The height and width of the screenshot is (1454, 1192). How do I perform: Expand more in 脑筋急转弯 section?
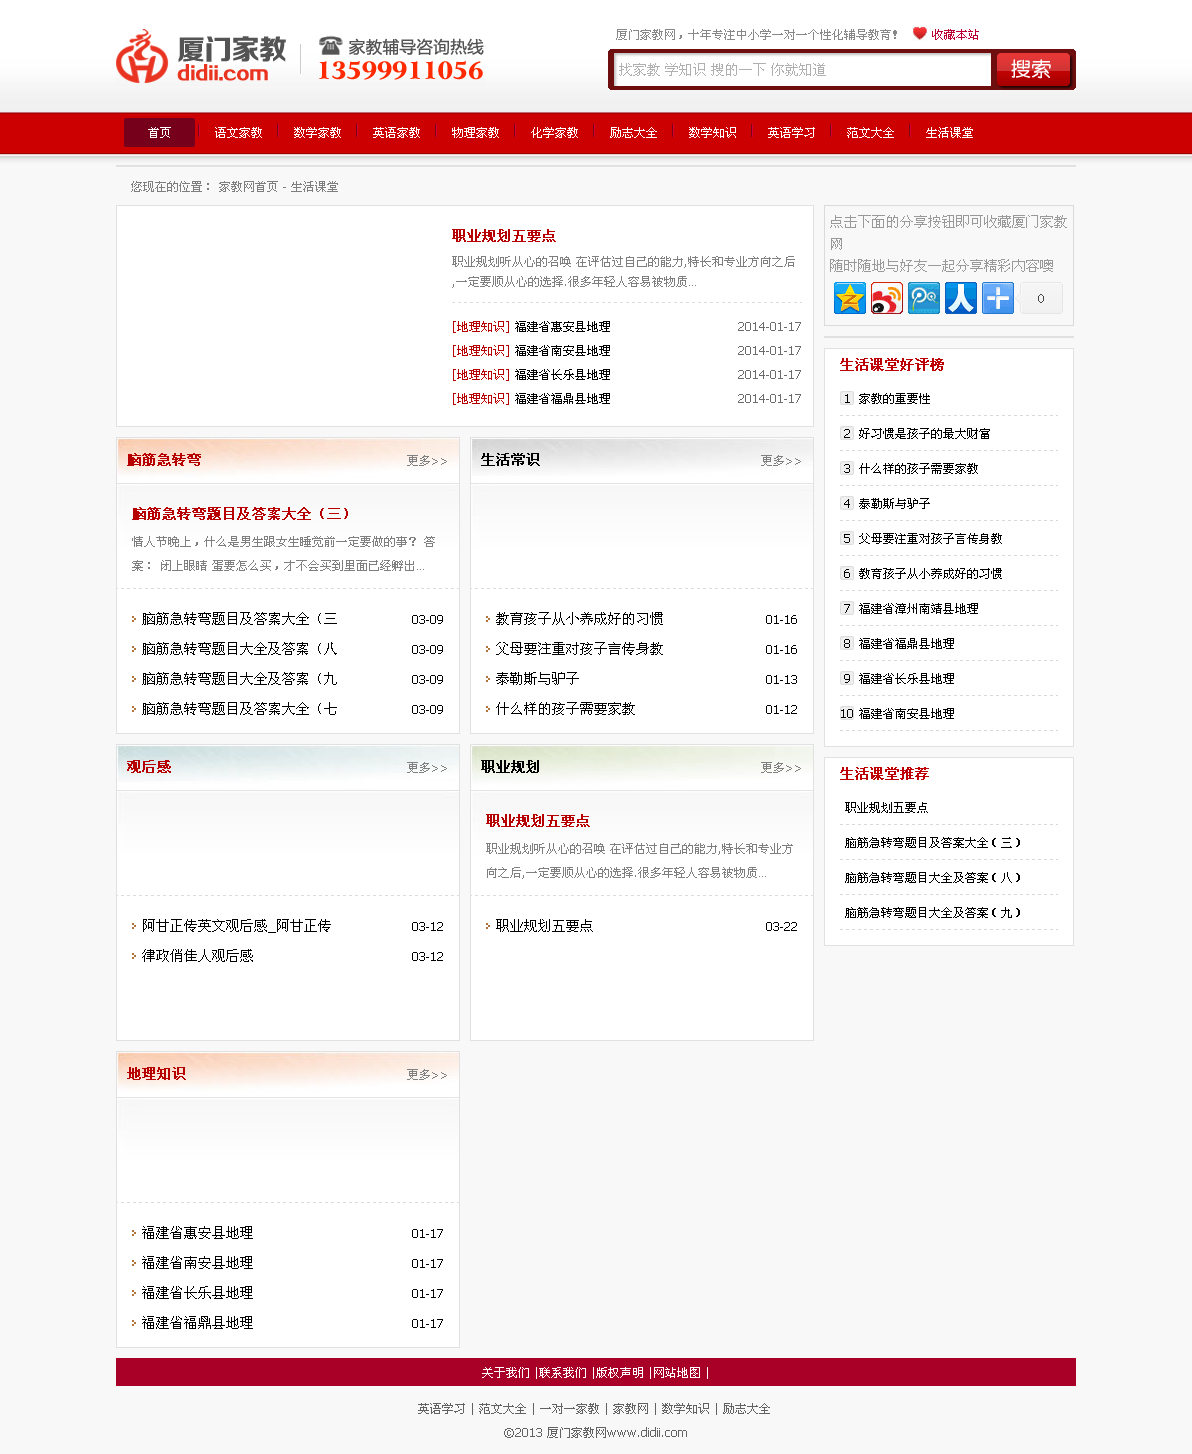(426, 461)
